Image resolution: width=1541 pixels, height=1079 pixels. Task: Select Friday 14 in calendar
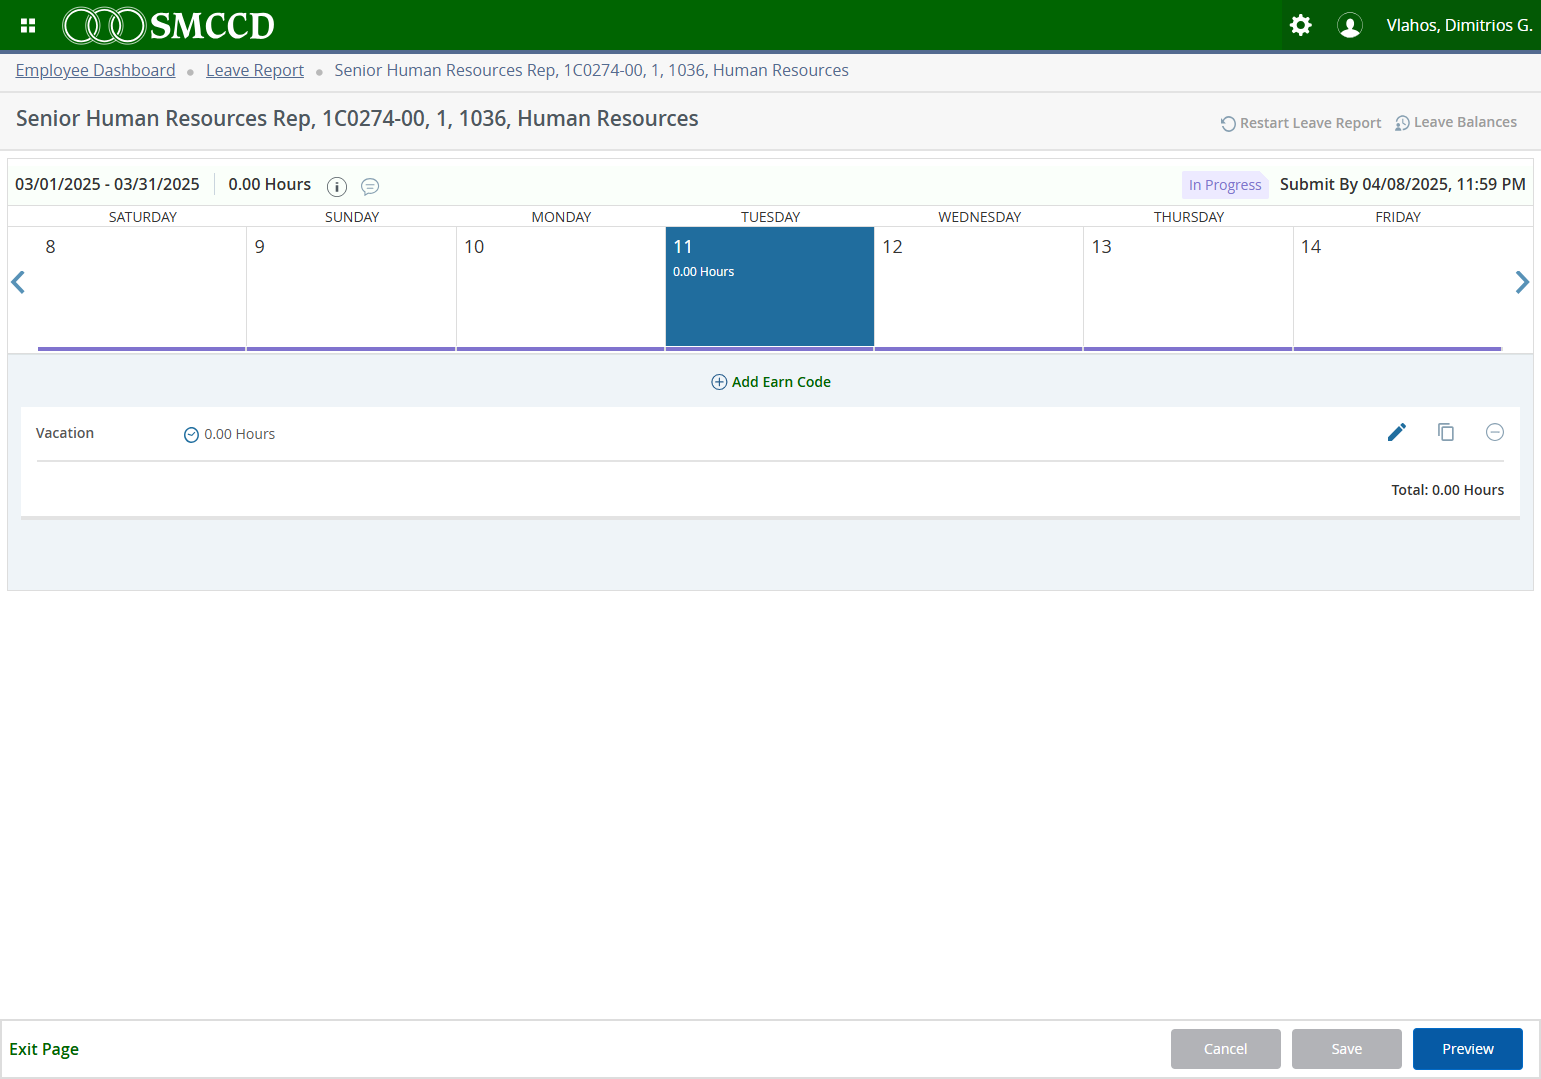tap(1398, 288)
